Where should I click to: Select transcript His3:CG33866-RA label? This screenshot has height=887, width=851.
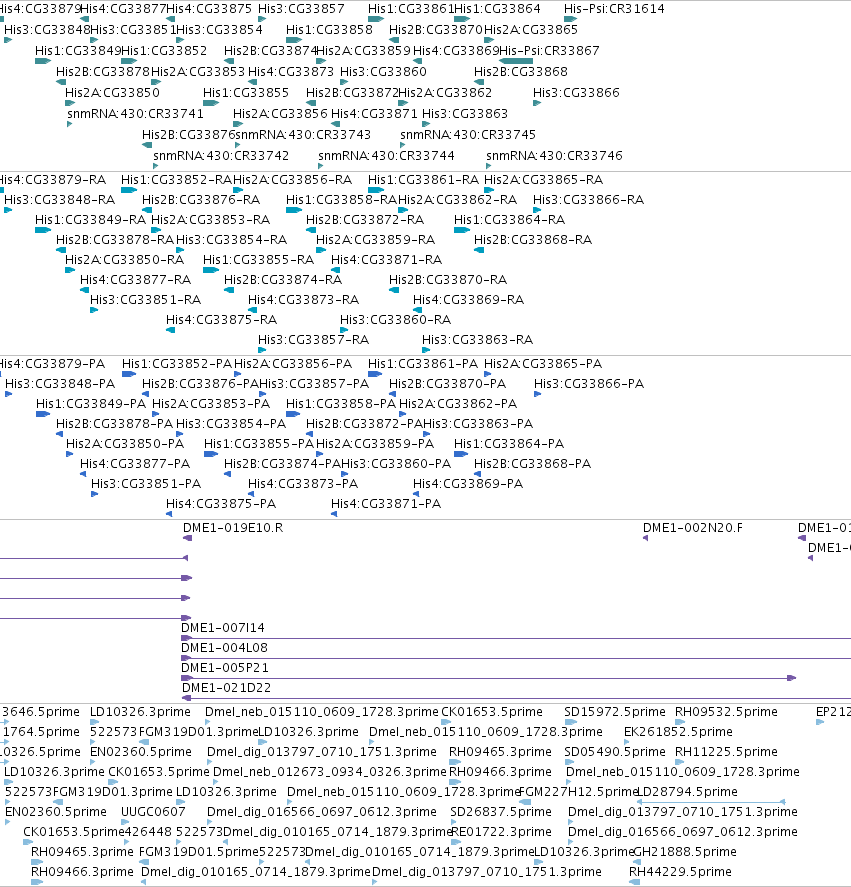pyautogui.click(x=588, y=200)
